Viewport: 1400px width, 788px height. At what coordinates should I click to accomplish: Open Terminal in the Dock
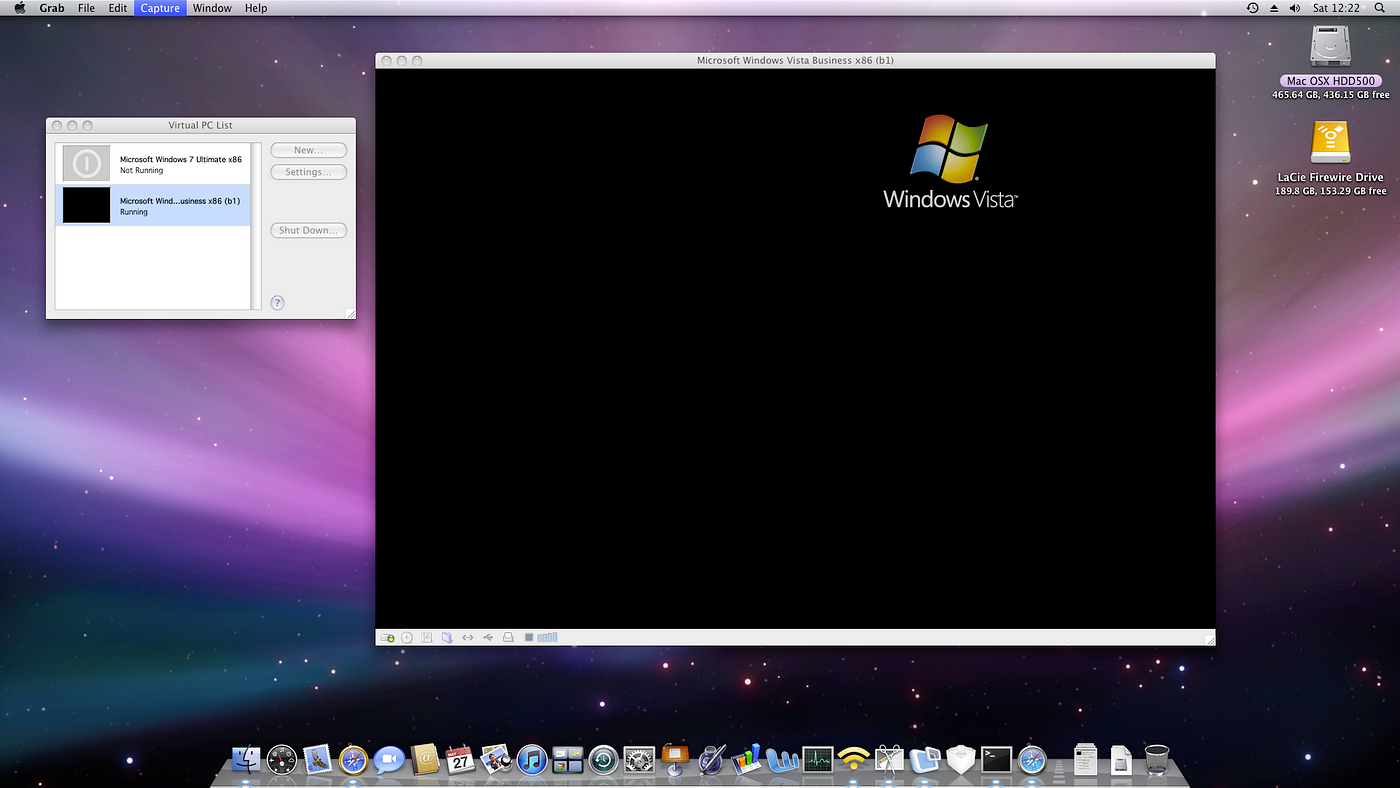(x=996, y=760)
